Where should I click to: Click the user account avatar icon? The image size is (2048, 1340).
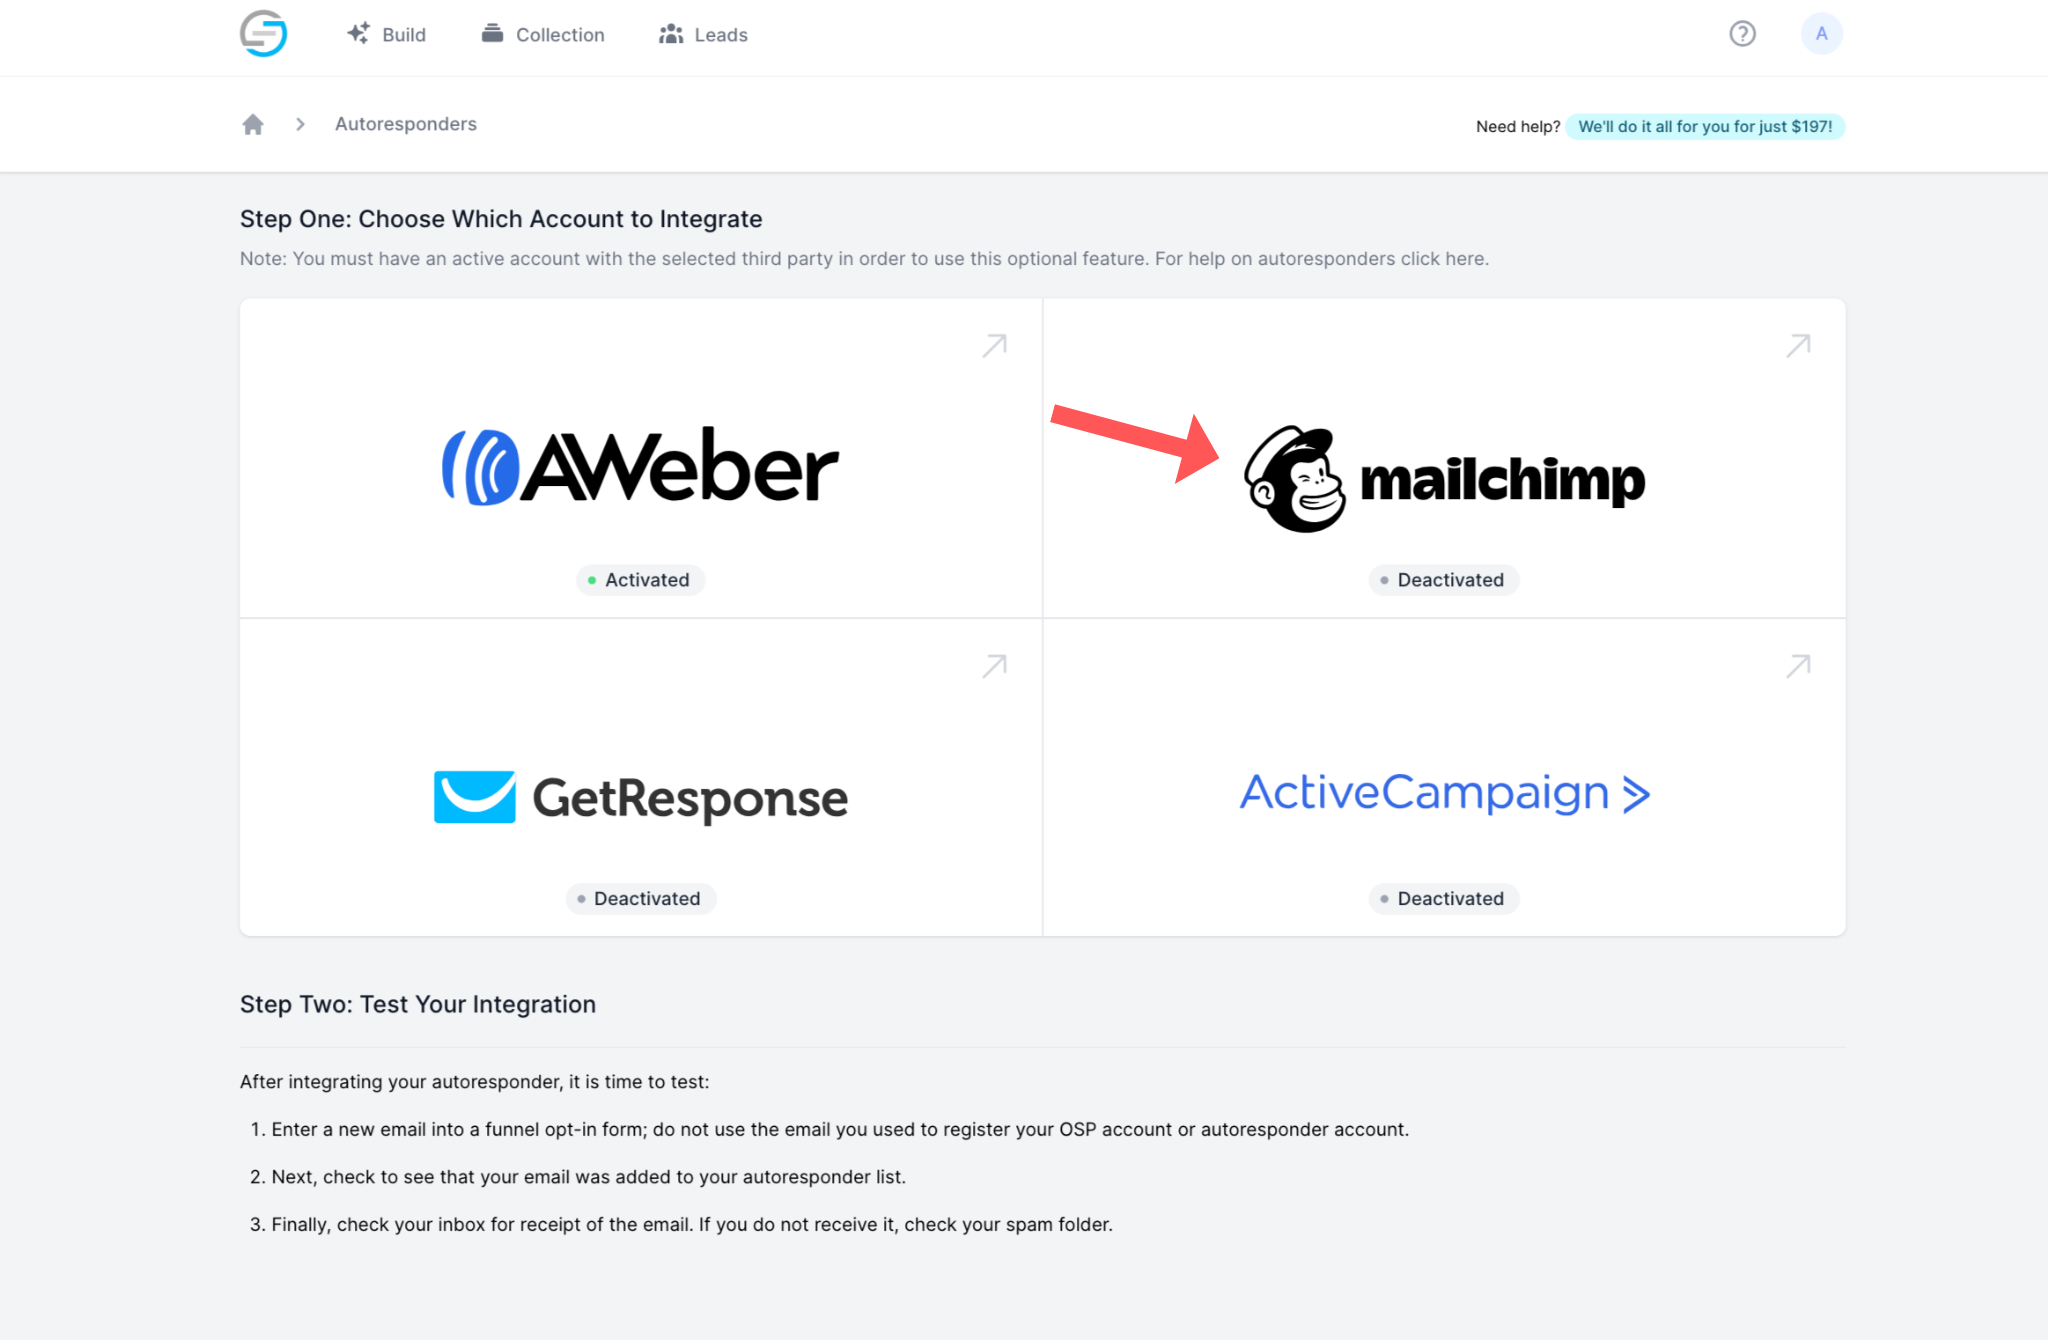click(1822, 33)
